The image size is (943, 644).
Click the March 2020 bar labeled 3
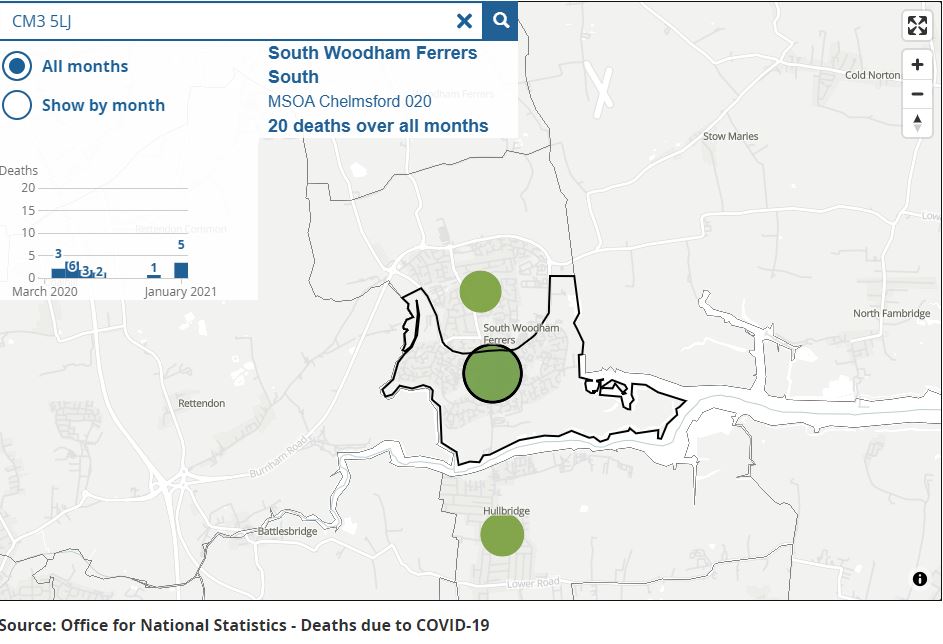[58, 273]
